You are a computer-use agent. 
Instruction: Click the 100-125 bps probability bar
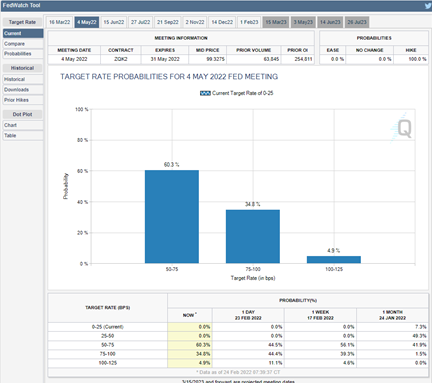[x=334, y=260]
